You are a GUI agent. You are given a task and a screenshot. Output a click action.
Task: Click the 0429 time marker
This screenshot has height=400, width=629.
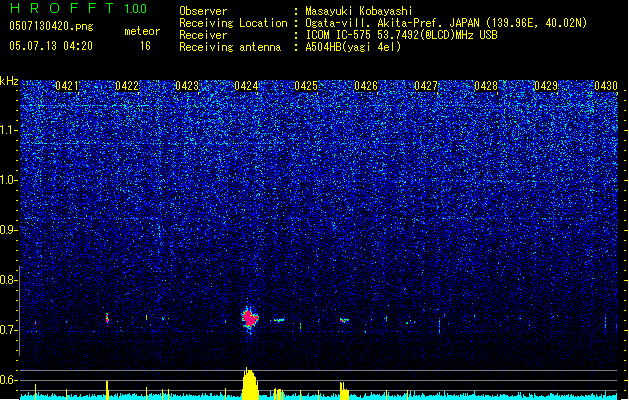coord(546,86)
